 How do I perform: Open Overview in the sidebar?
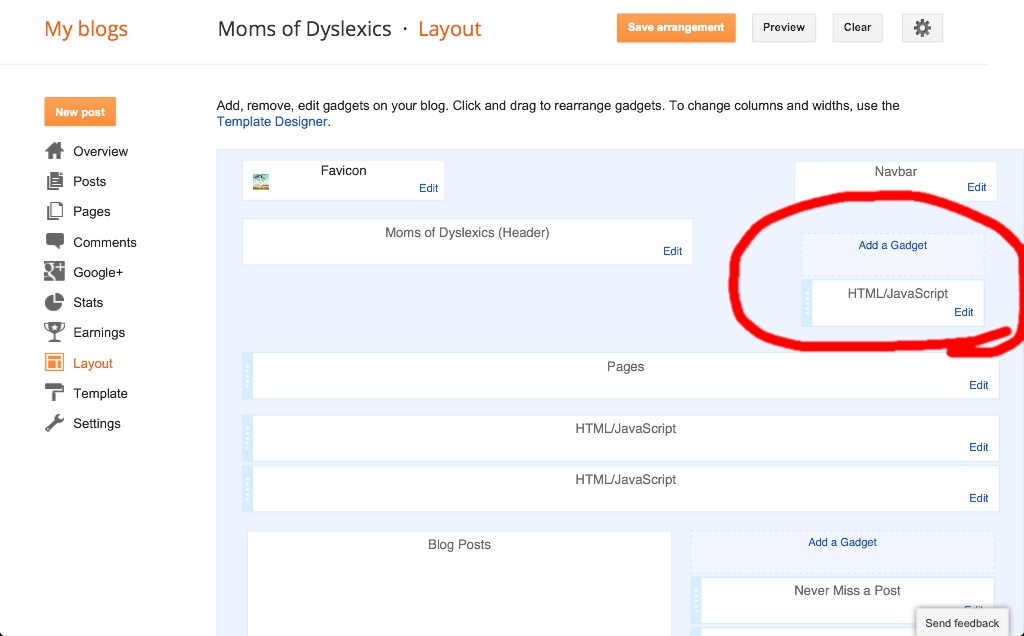[x=101, y=151]
